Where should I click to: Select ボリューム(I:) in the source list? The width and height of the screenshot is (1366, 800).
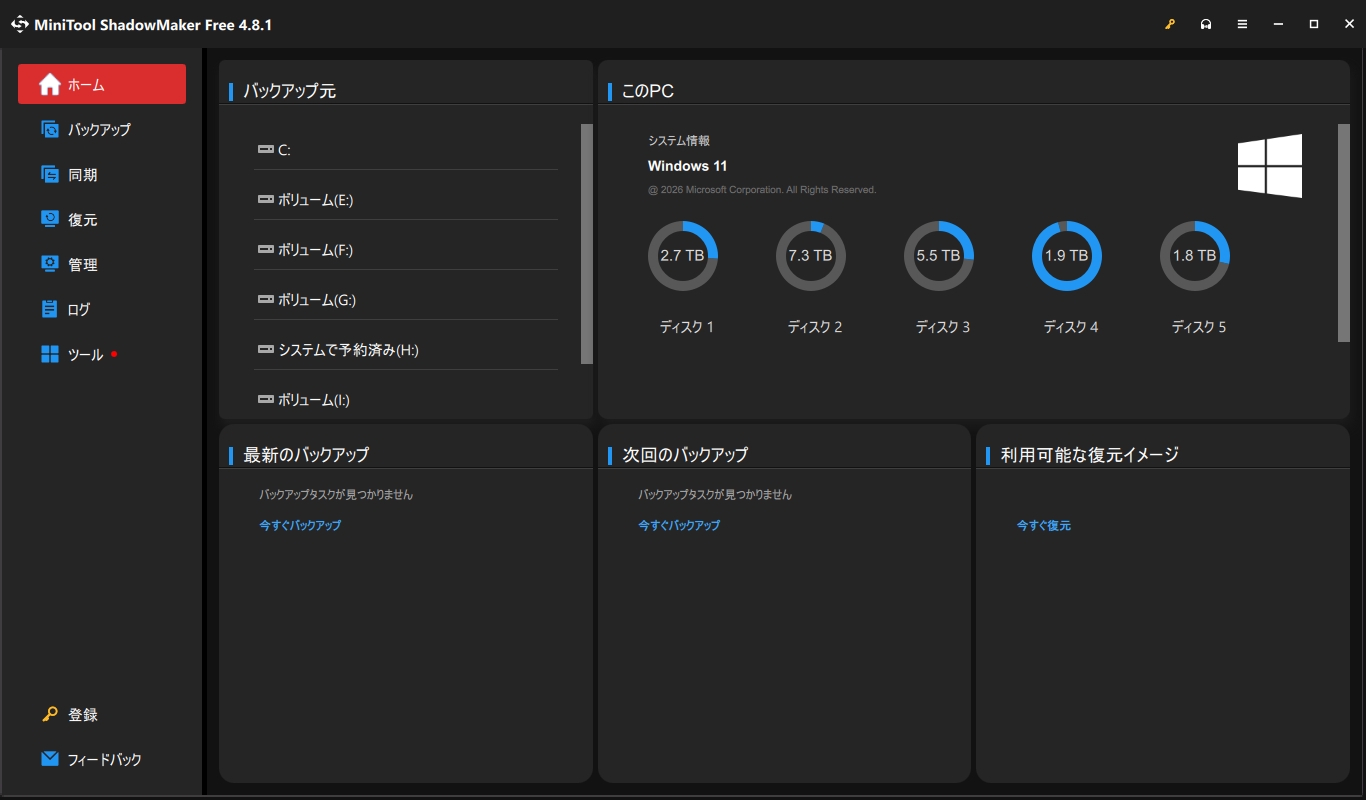405,399
